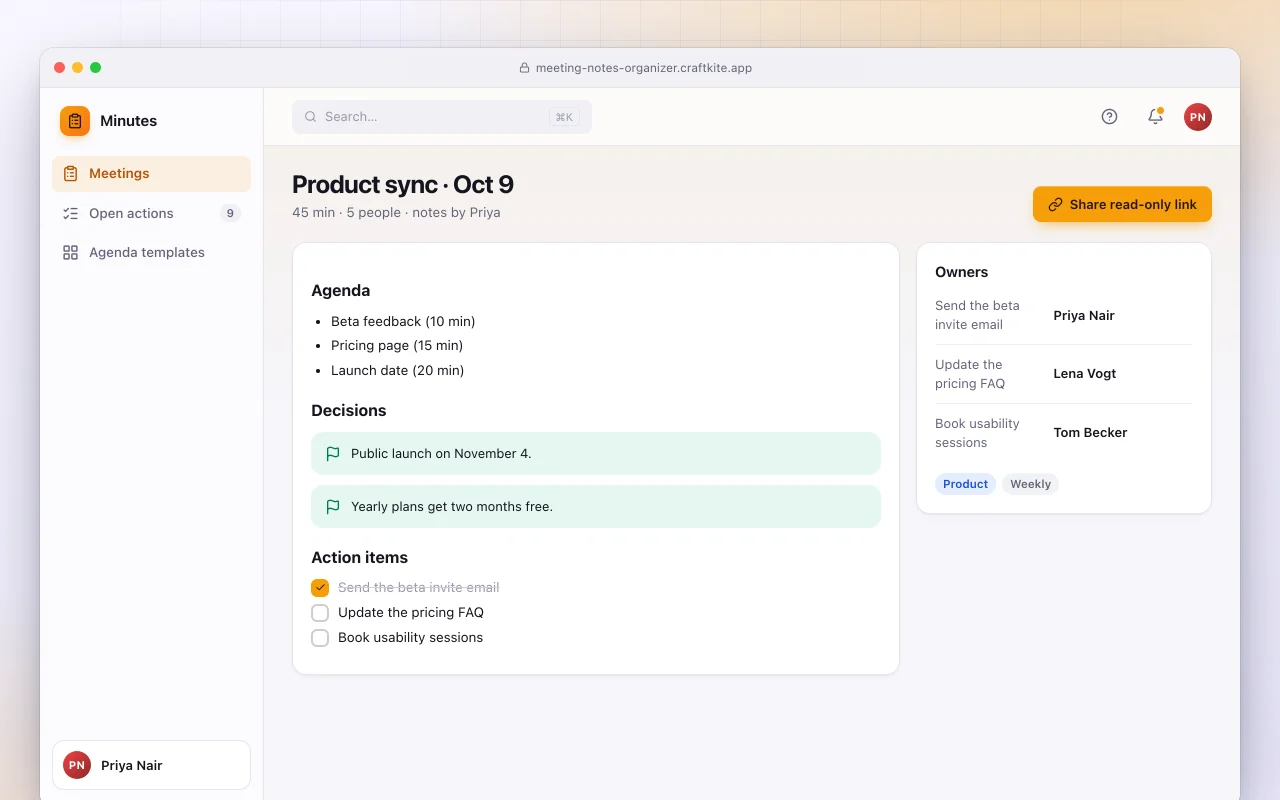This screenshot has height=800, width=1280.
Task: Click the Open actions checklist icon
Action: point(70,213)
